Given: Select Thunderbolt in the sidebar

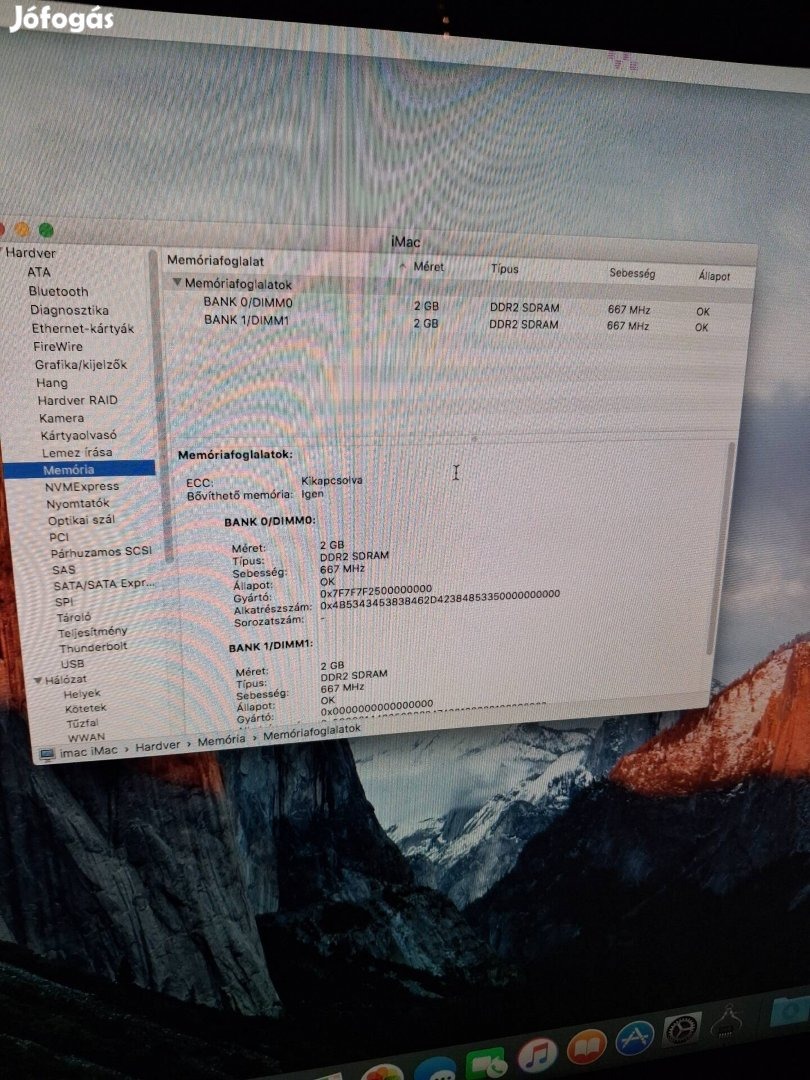Looking at the screenshot, I should [x=93, y=647].
